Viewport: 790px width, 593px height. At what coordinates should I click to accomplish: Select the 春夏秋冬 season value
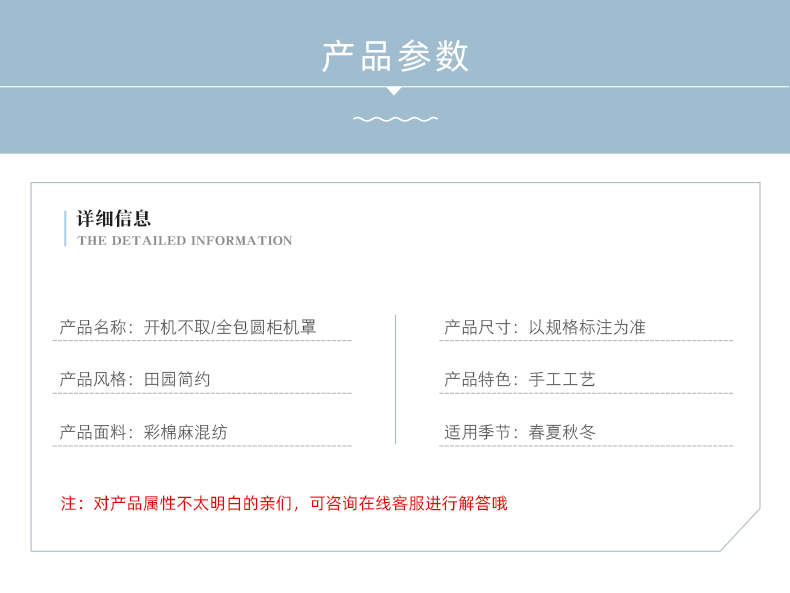point(562,432)
